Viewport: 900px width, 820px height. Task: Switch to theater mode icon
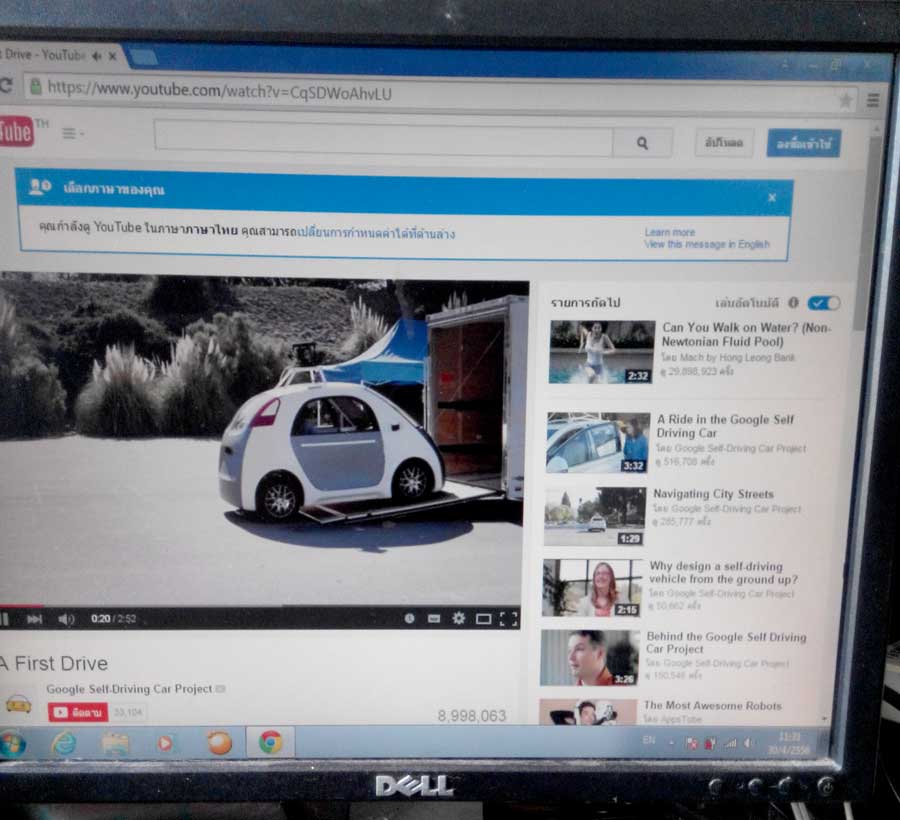483,619
